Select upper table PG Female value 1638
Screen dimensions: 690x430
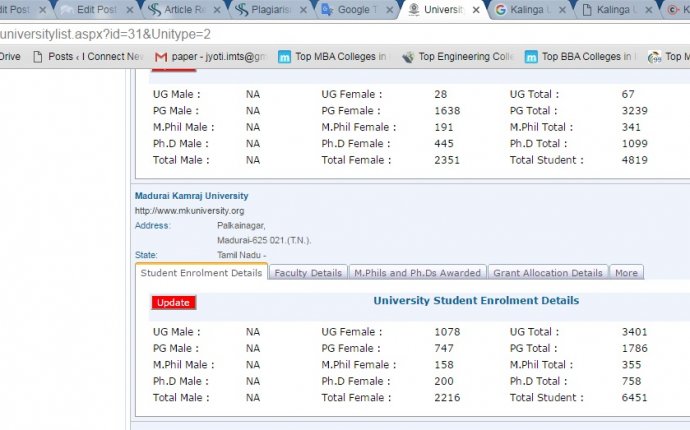click(447, 111)
